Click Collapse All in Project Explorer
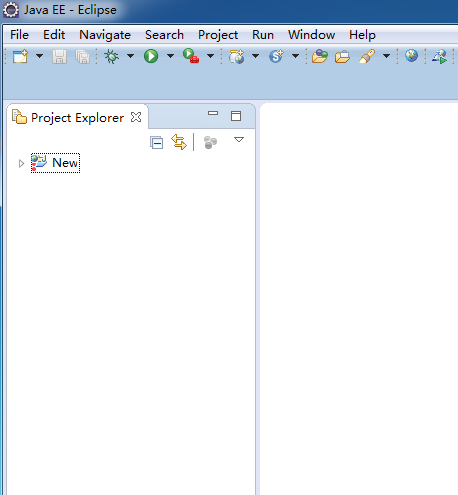The image size is (458, 495). pos(157,143)
